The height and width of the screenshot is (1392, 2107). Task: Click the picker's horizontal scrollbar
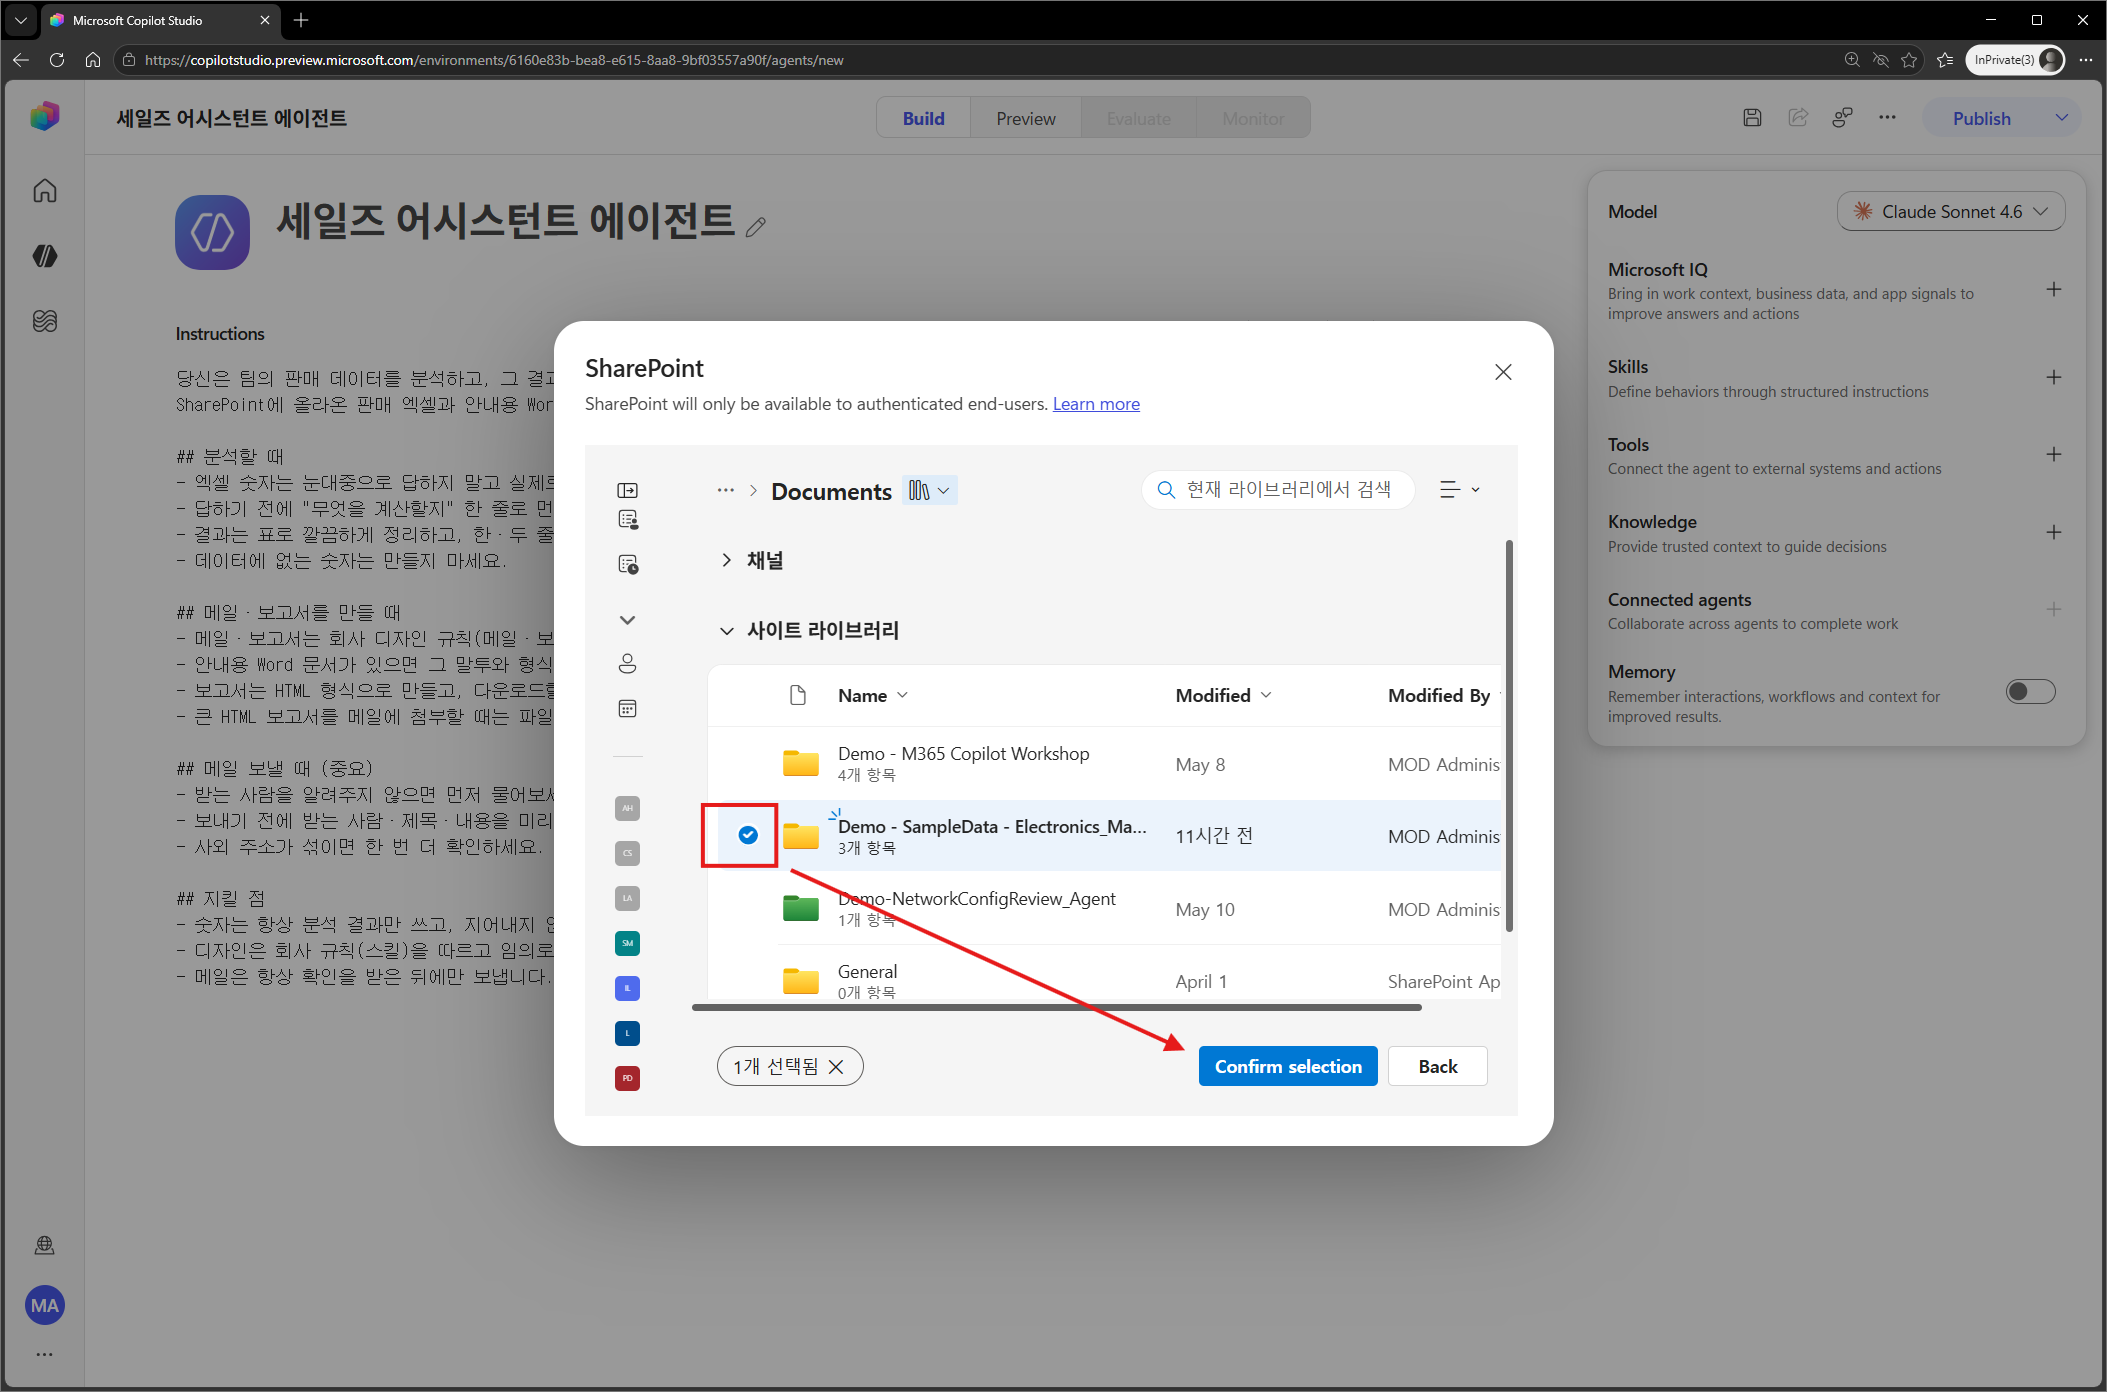1056,1008
